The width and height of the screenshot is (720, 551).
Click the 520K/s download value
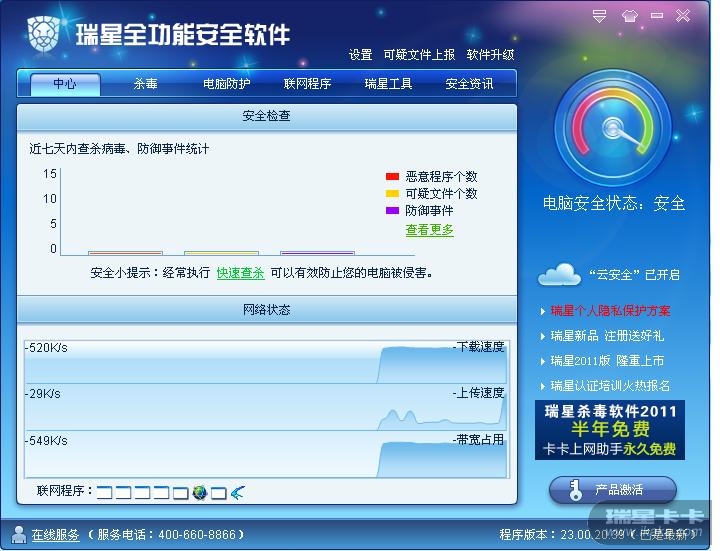[x=46, y=348]
